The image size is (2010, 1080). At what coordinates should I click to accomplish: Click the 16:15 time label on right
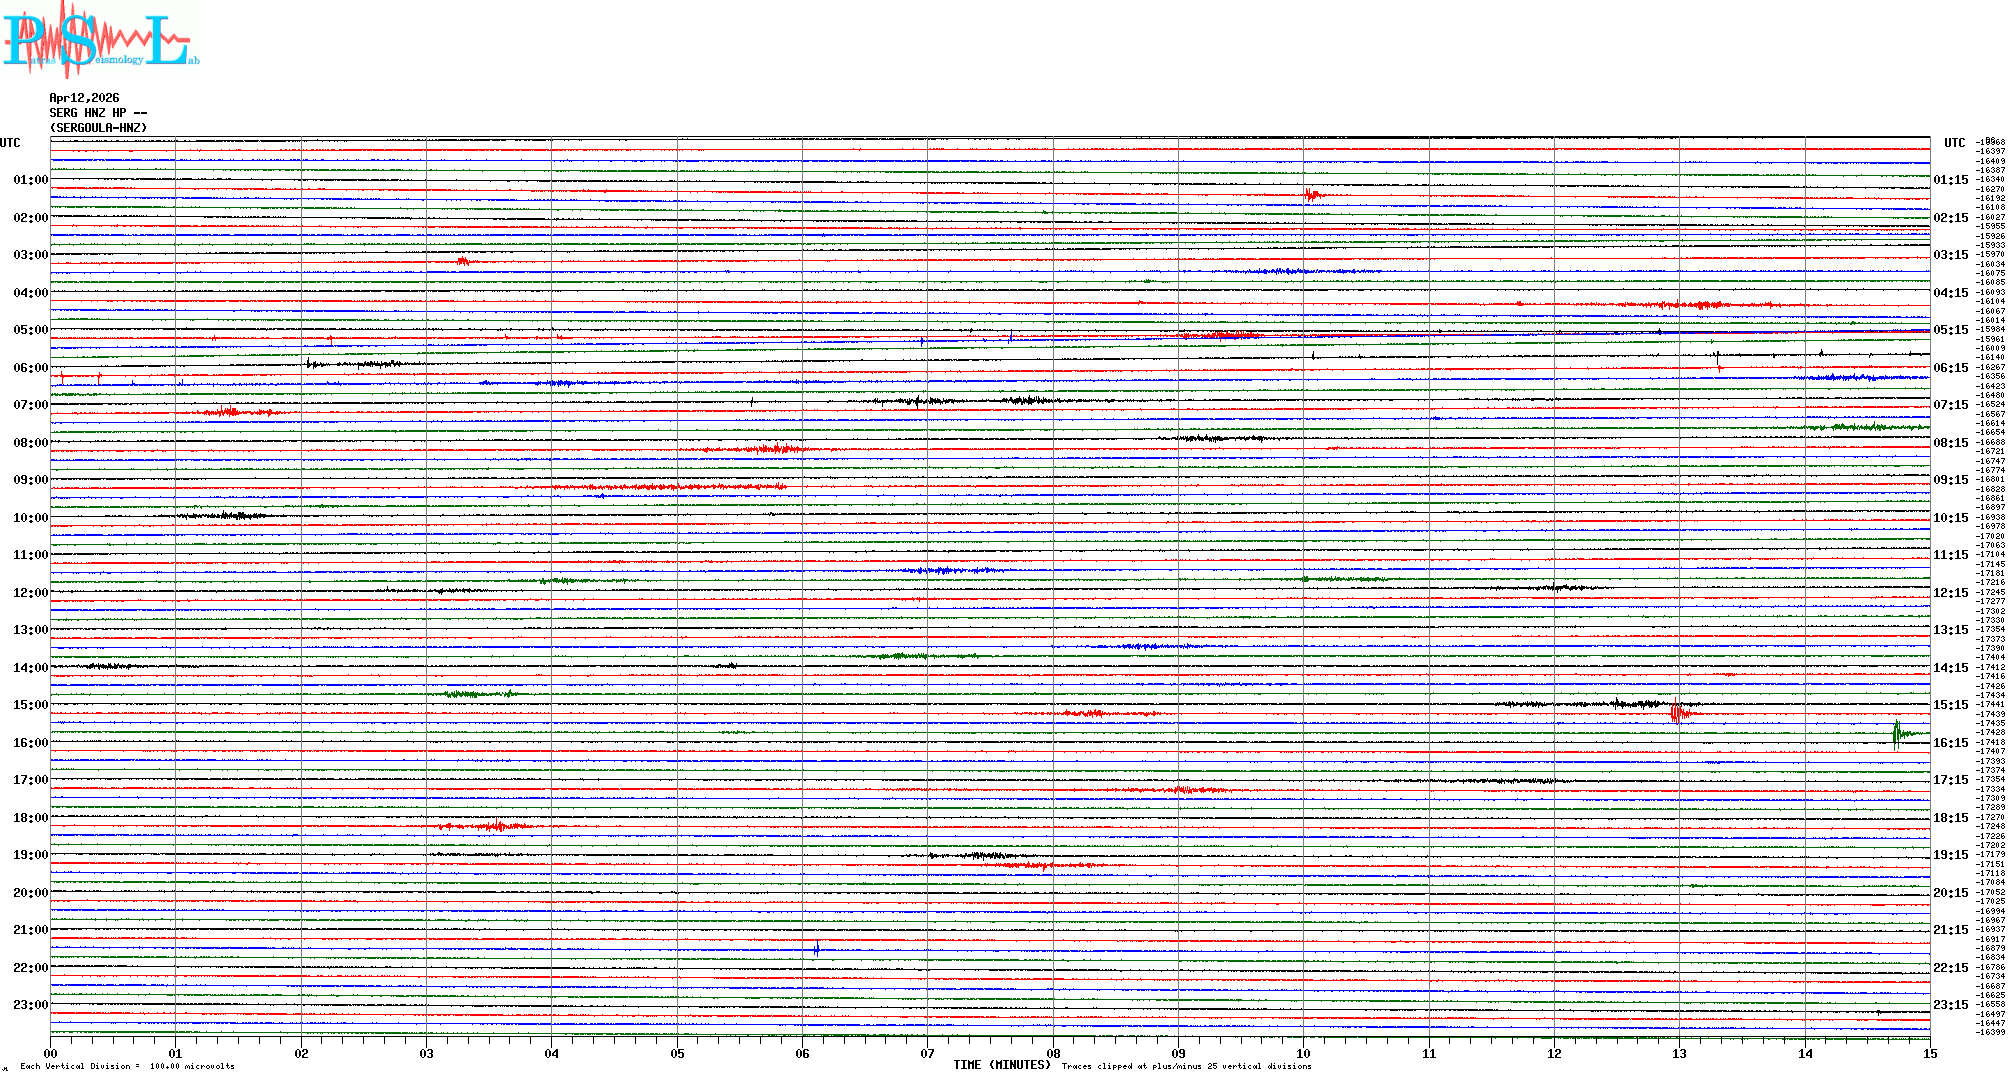(1950, 743)
